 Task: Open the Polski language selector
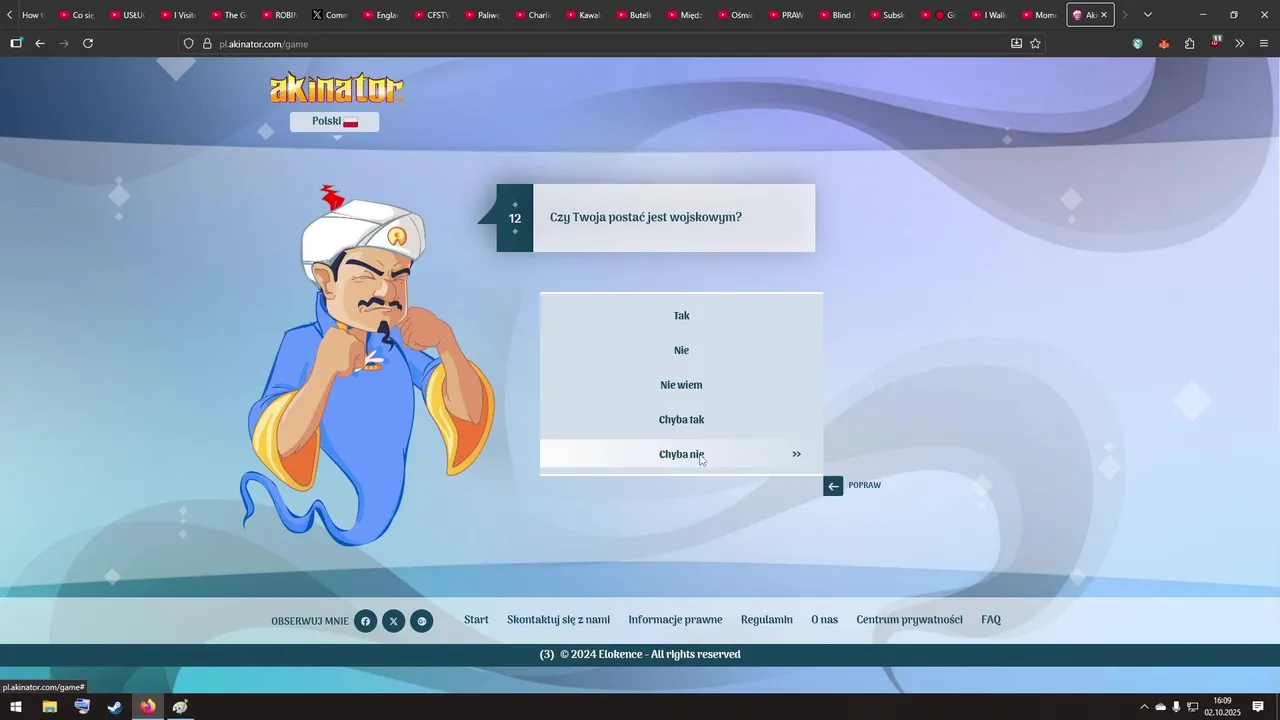point(334,122)
